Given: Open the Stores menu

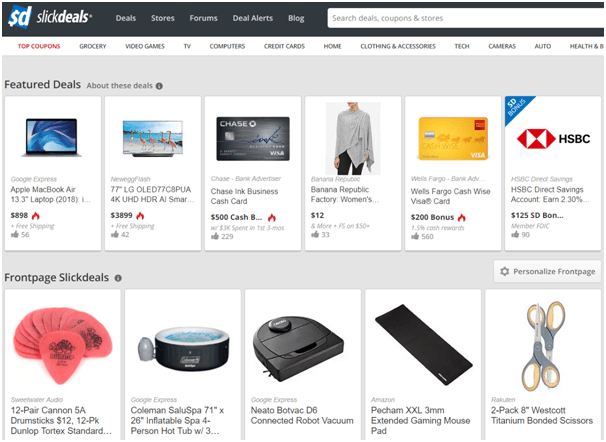Looking at the screenshot, I should coord(163,18).
